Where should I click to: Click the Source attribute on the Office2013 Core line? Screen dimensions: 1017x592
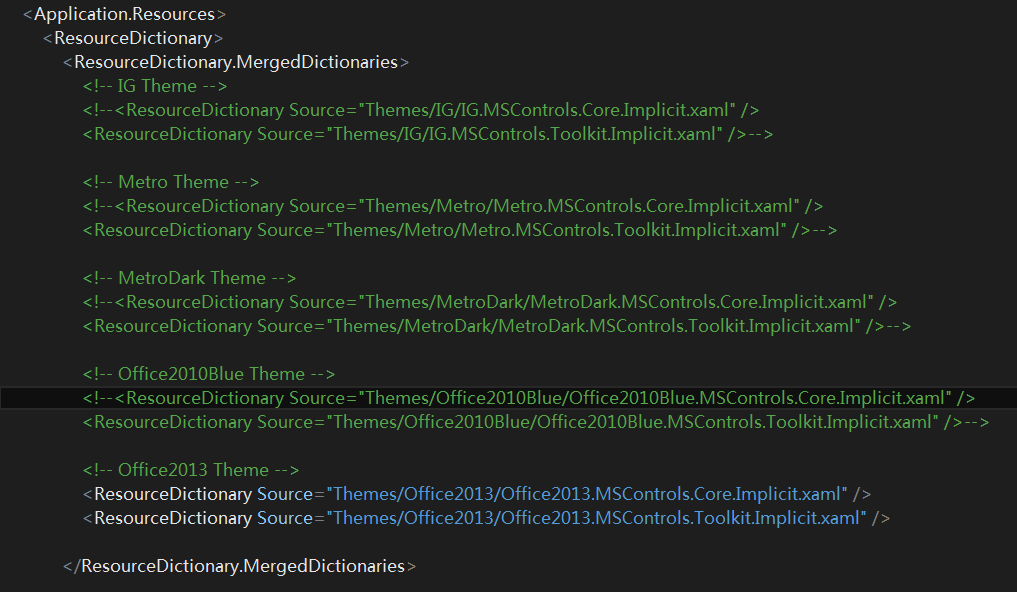coord(285,494)
